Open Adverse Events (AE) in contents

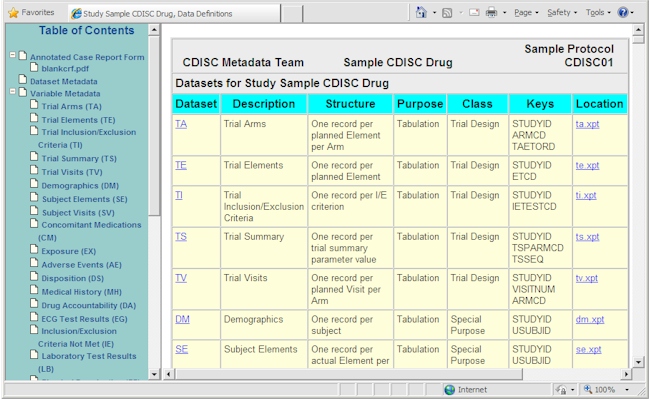[81, 265]
